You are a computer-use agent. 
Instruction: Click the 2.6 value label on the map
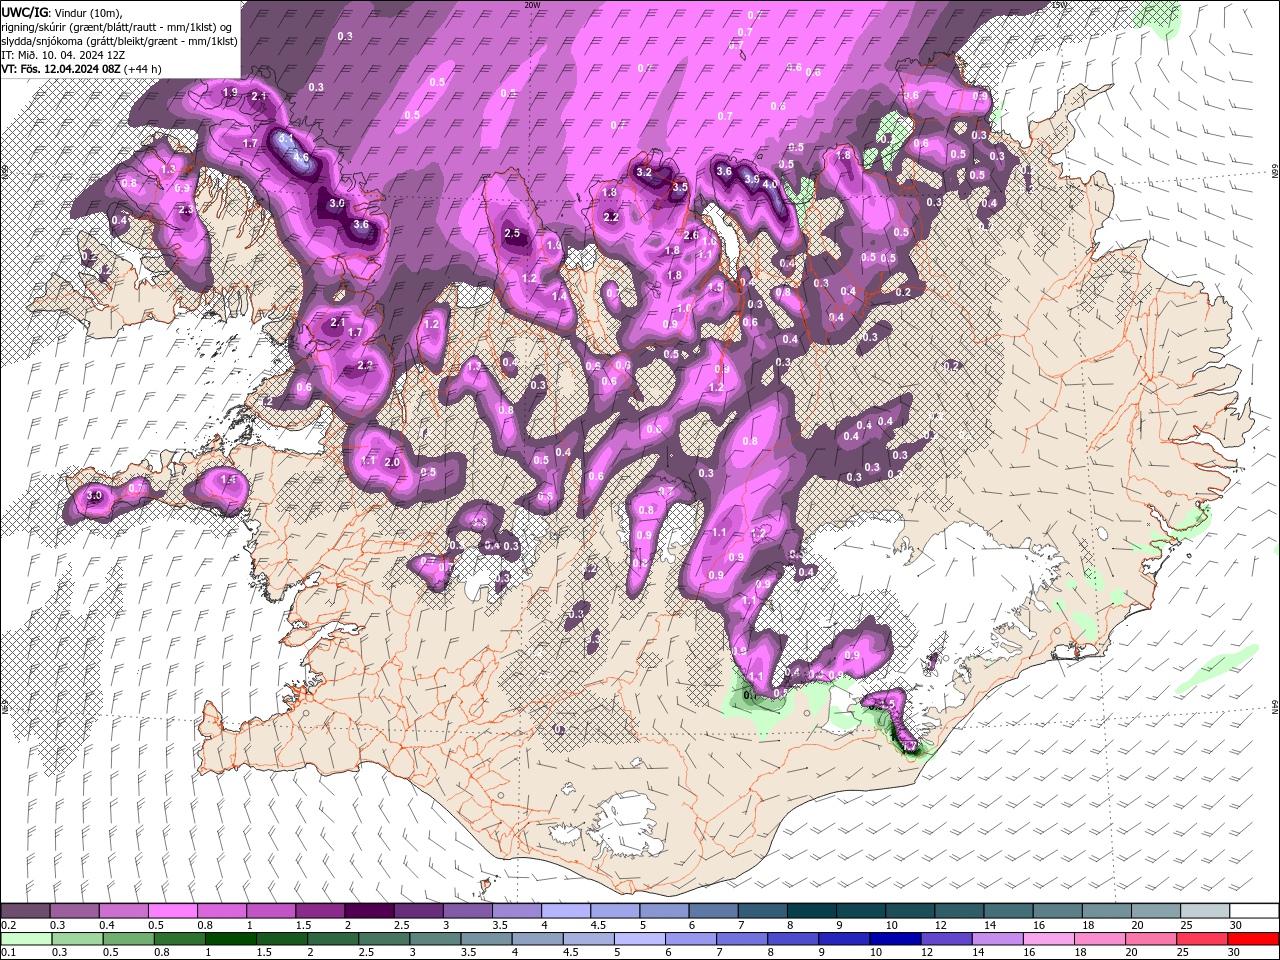tap(690, 235)
